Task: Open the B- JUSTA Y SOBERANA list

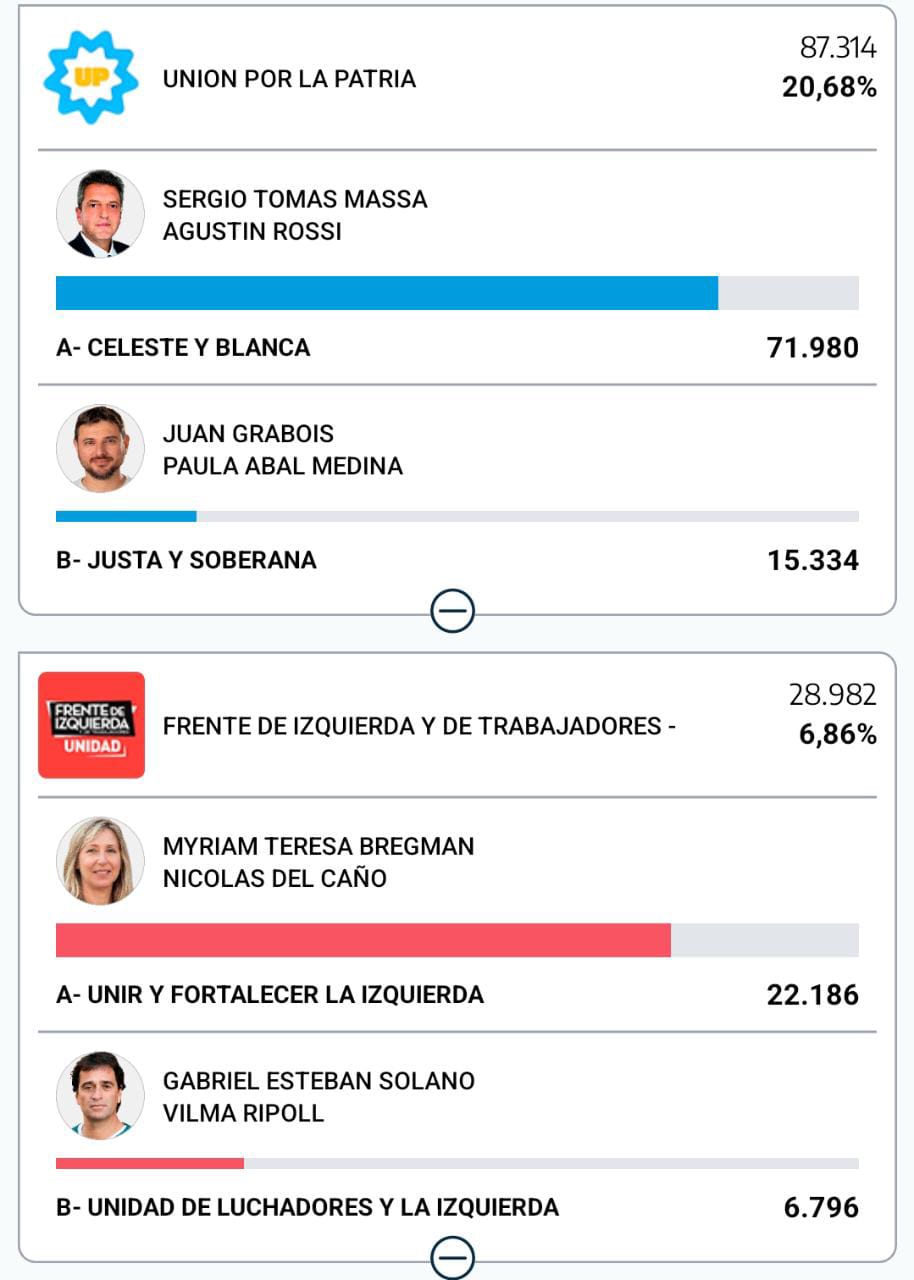Action: 186,560
